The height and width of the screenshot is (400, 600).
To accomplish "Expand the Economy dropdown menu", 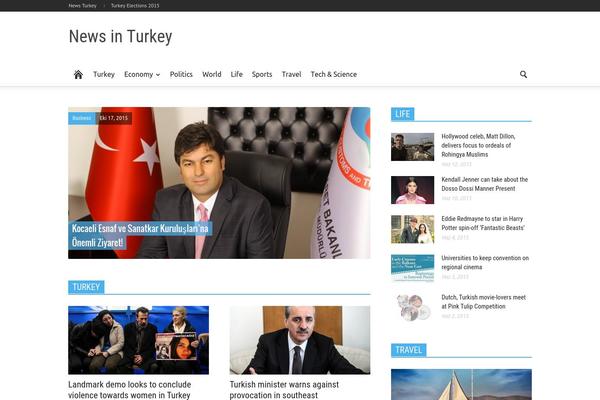I will 142,74.
